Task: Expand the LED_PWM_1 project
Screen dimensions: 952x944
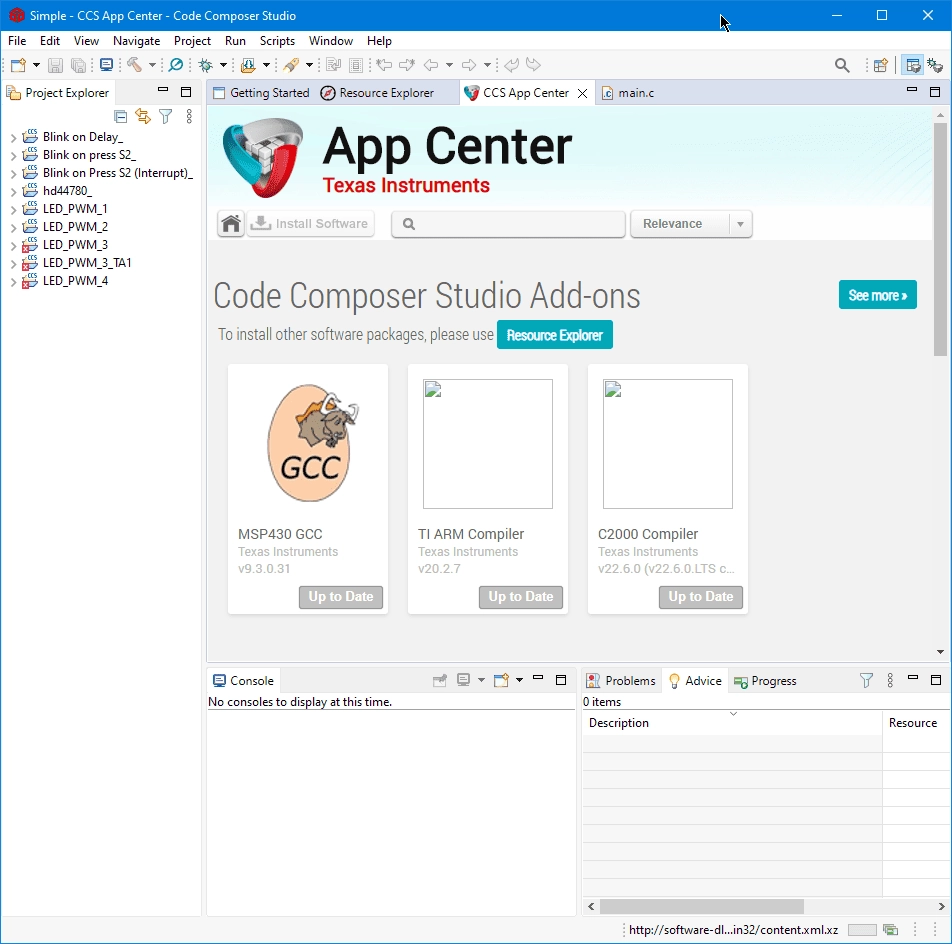Action: (13, 210)
